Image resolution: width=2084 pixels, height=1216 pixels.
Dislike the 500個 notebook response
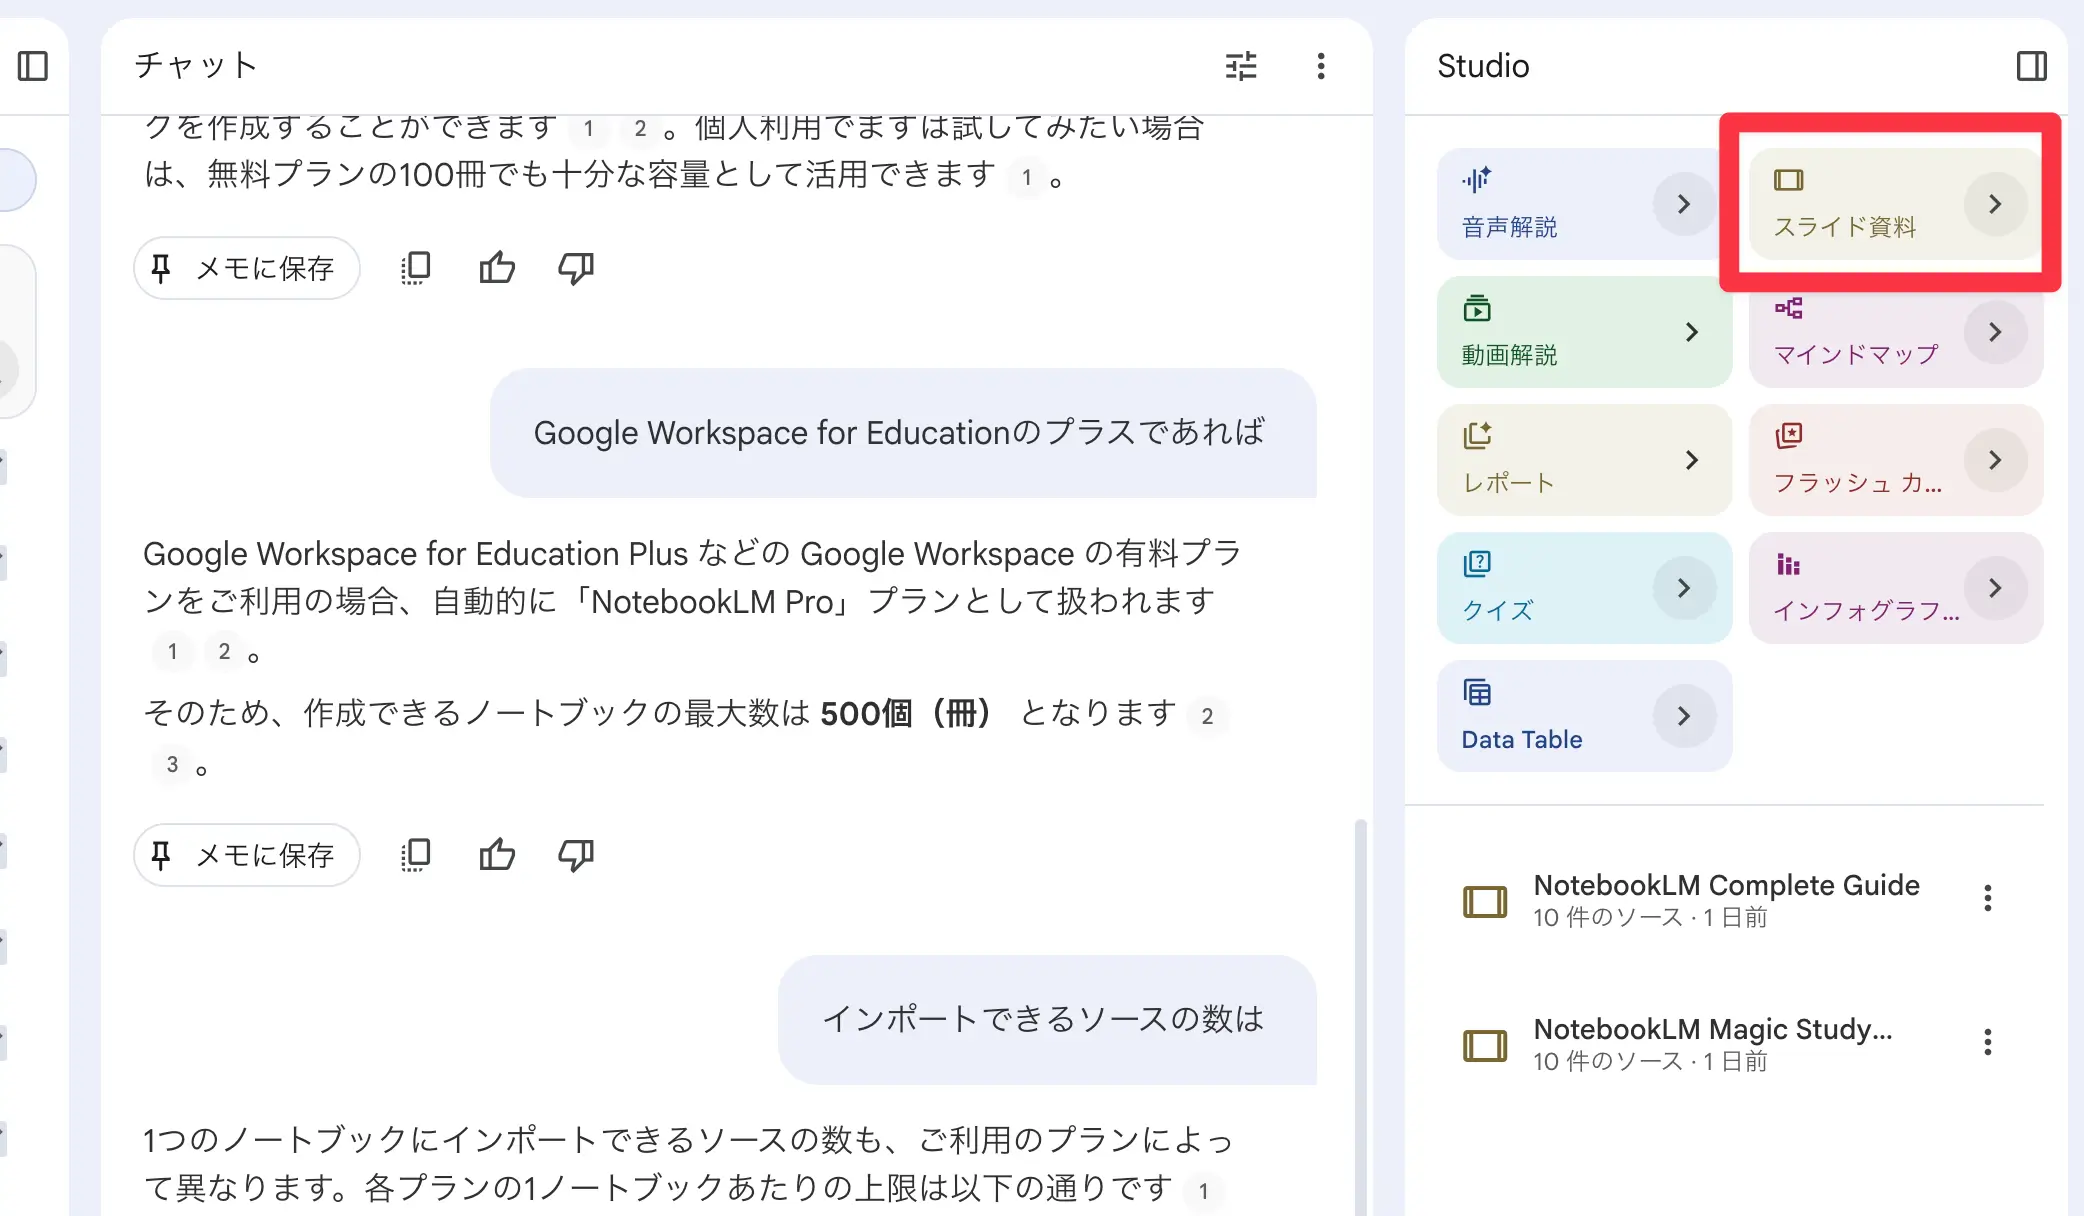pyautogui.click(x=576, y=855)
